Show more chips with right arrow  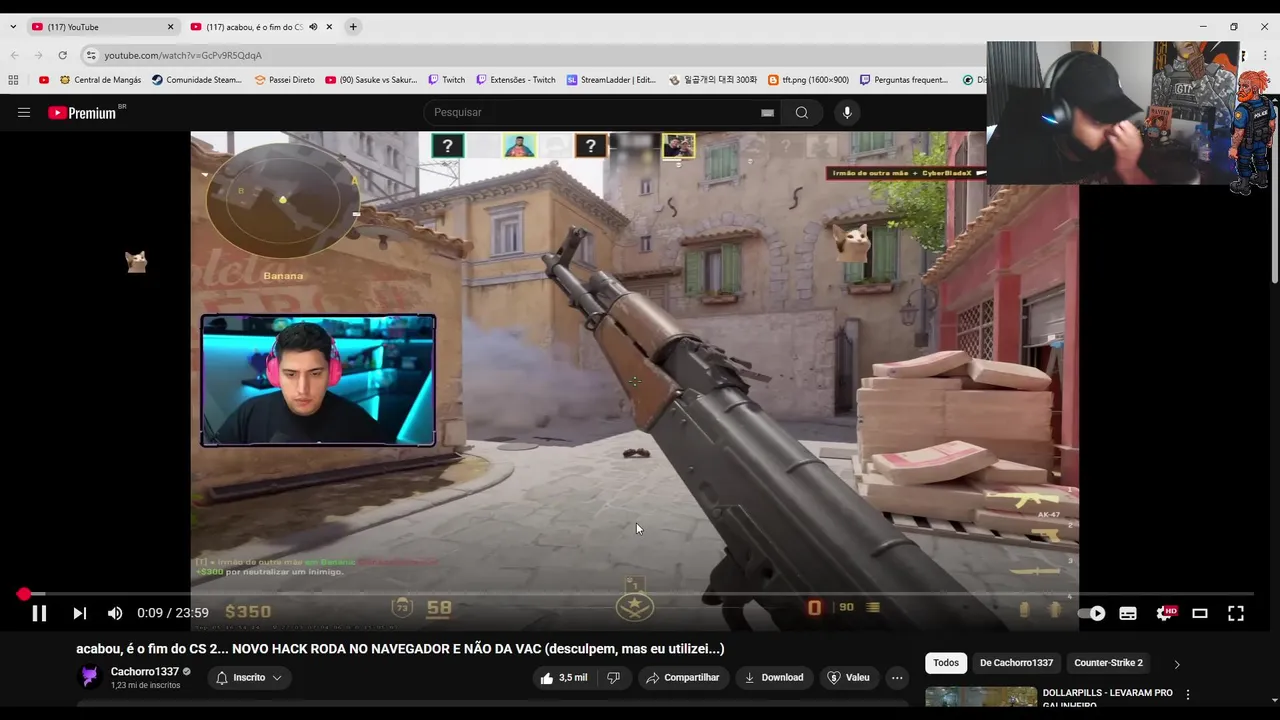1177,663
